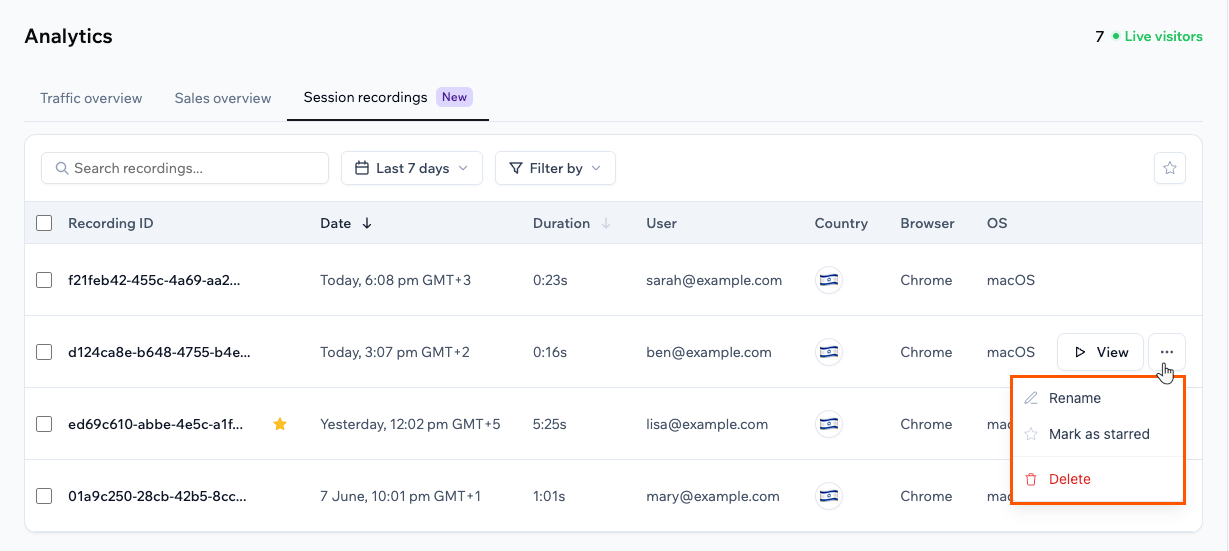Click date Today, 6:08 pm GMT+3
Screen dimensions: 1229x551
click(396, 280)
